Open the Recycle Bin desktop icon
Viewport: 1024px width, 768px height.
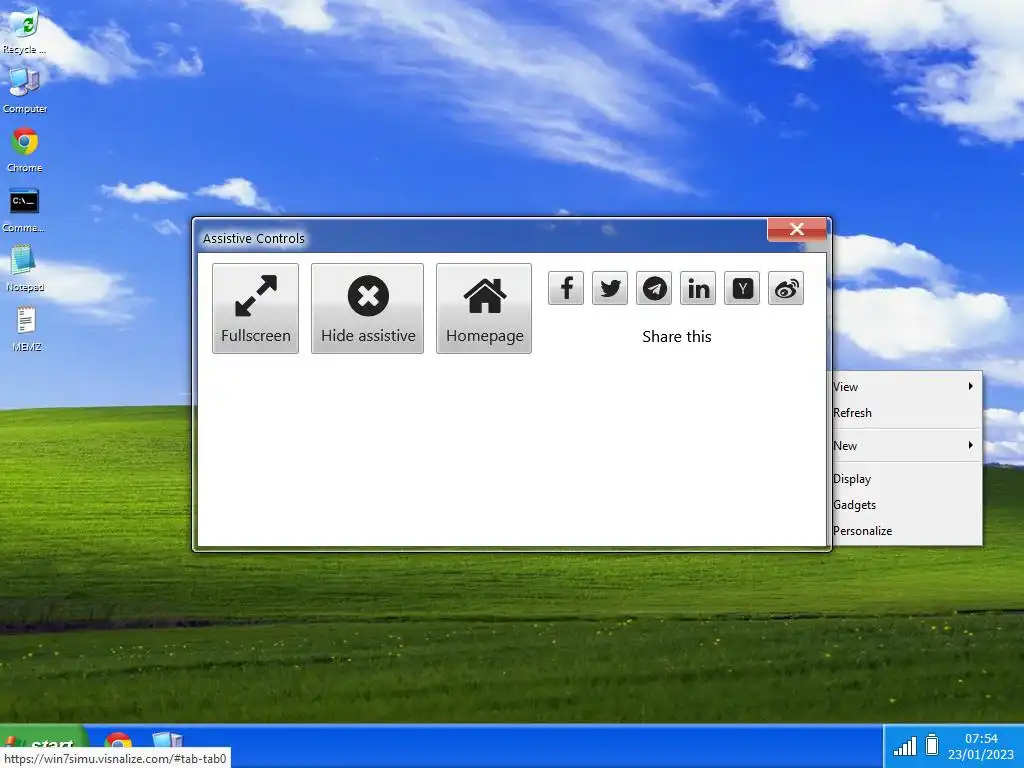pos(24,29)
